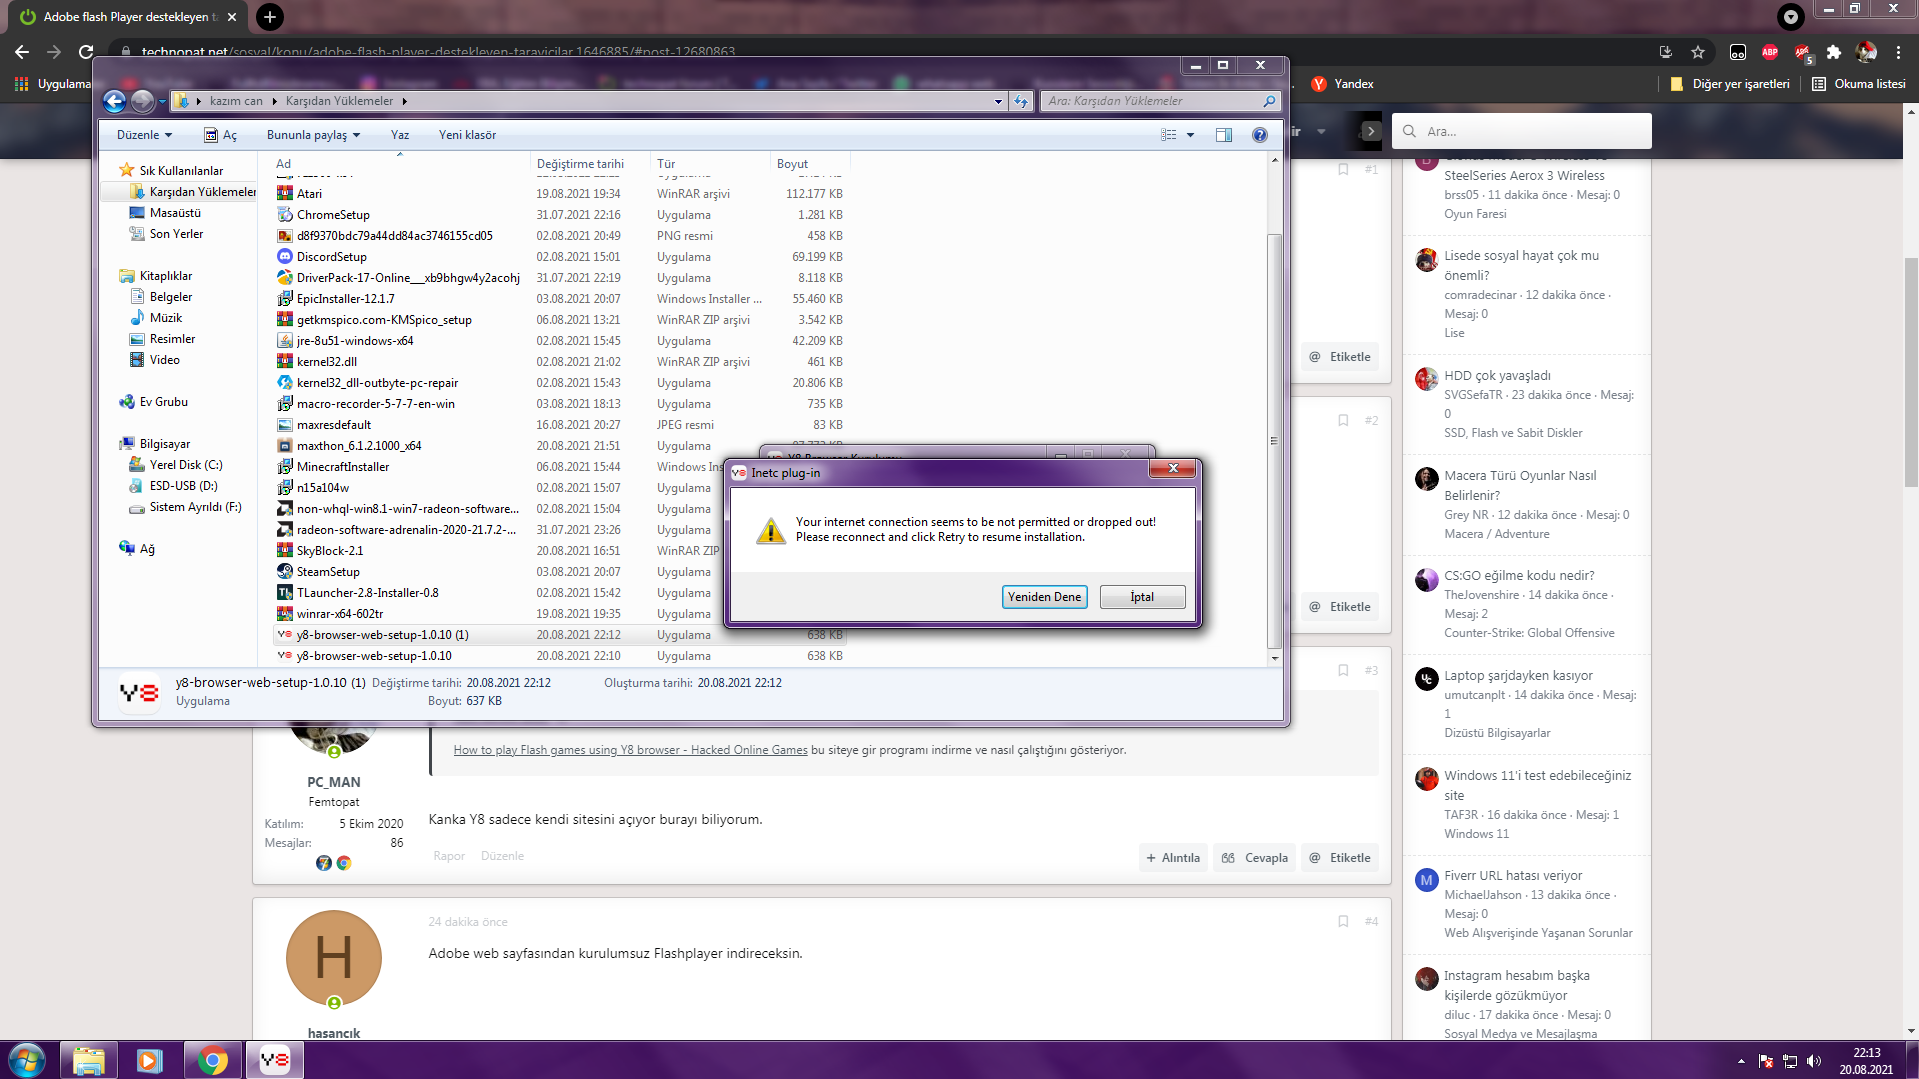Expand address bar history dropdown
The image size is (1919, 1079).
(x=998, y=101)
